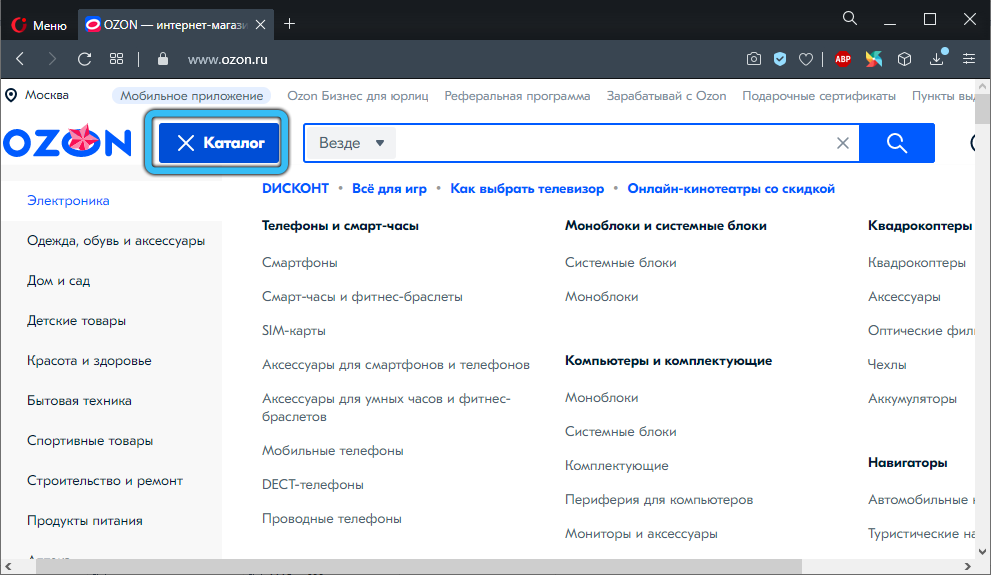Image resolution: width=991 pixels, height=575 pixels.
Task: Open the Opera Меню button
Action: click(39, 25)
